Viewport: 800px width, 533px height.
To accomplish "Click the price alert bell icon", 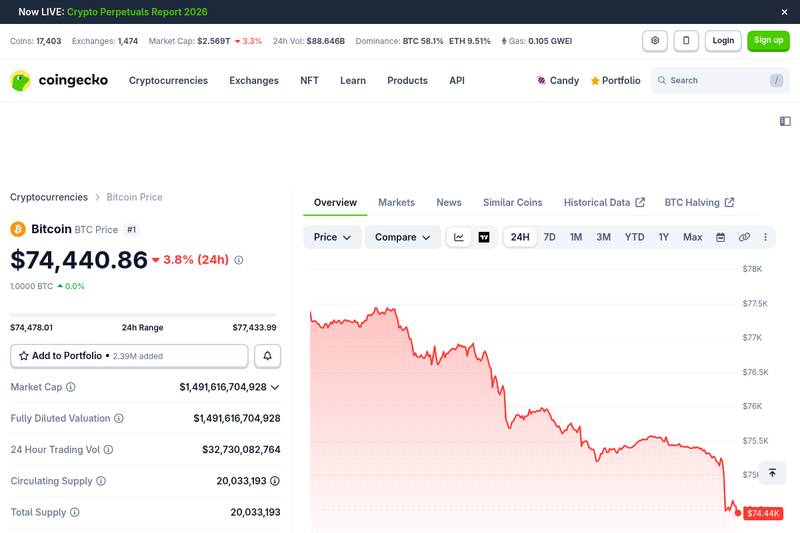I will coord(267,356).
